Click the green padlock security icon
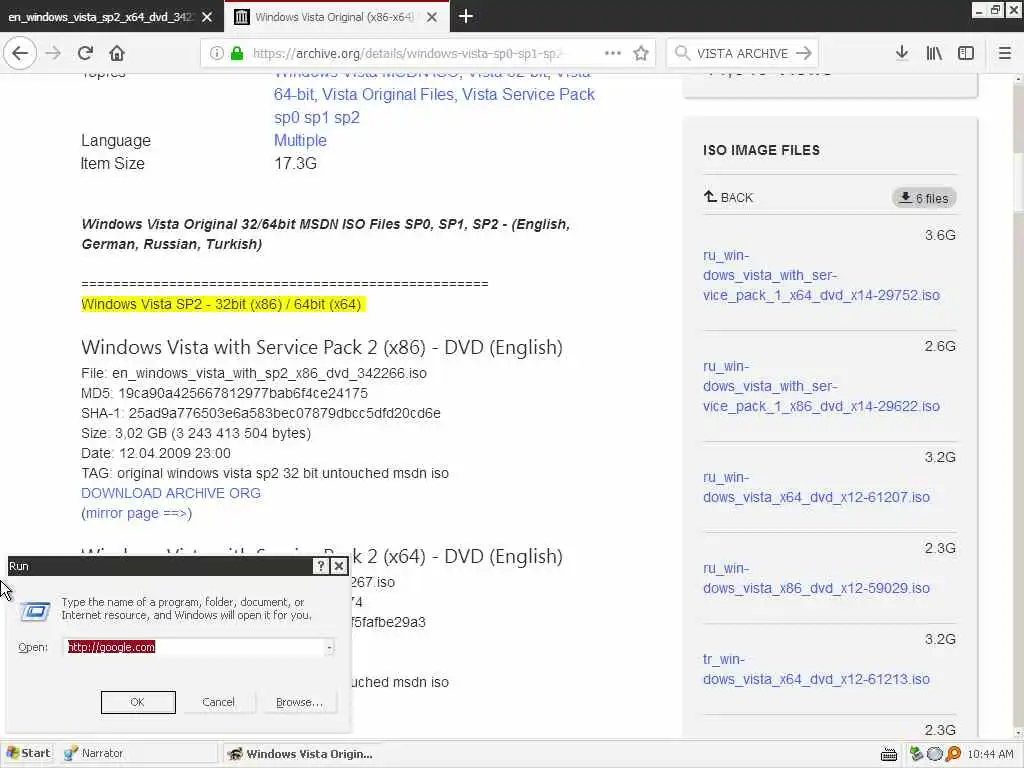 pos(237,54)
